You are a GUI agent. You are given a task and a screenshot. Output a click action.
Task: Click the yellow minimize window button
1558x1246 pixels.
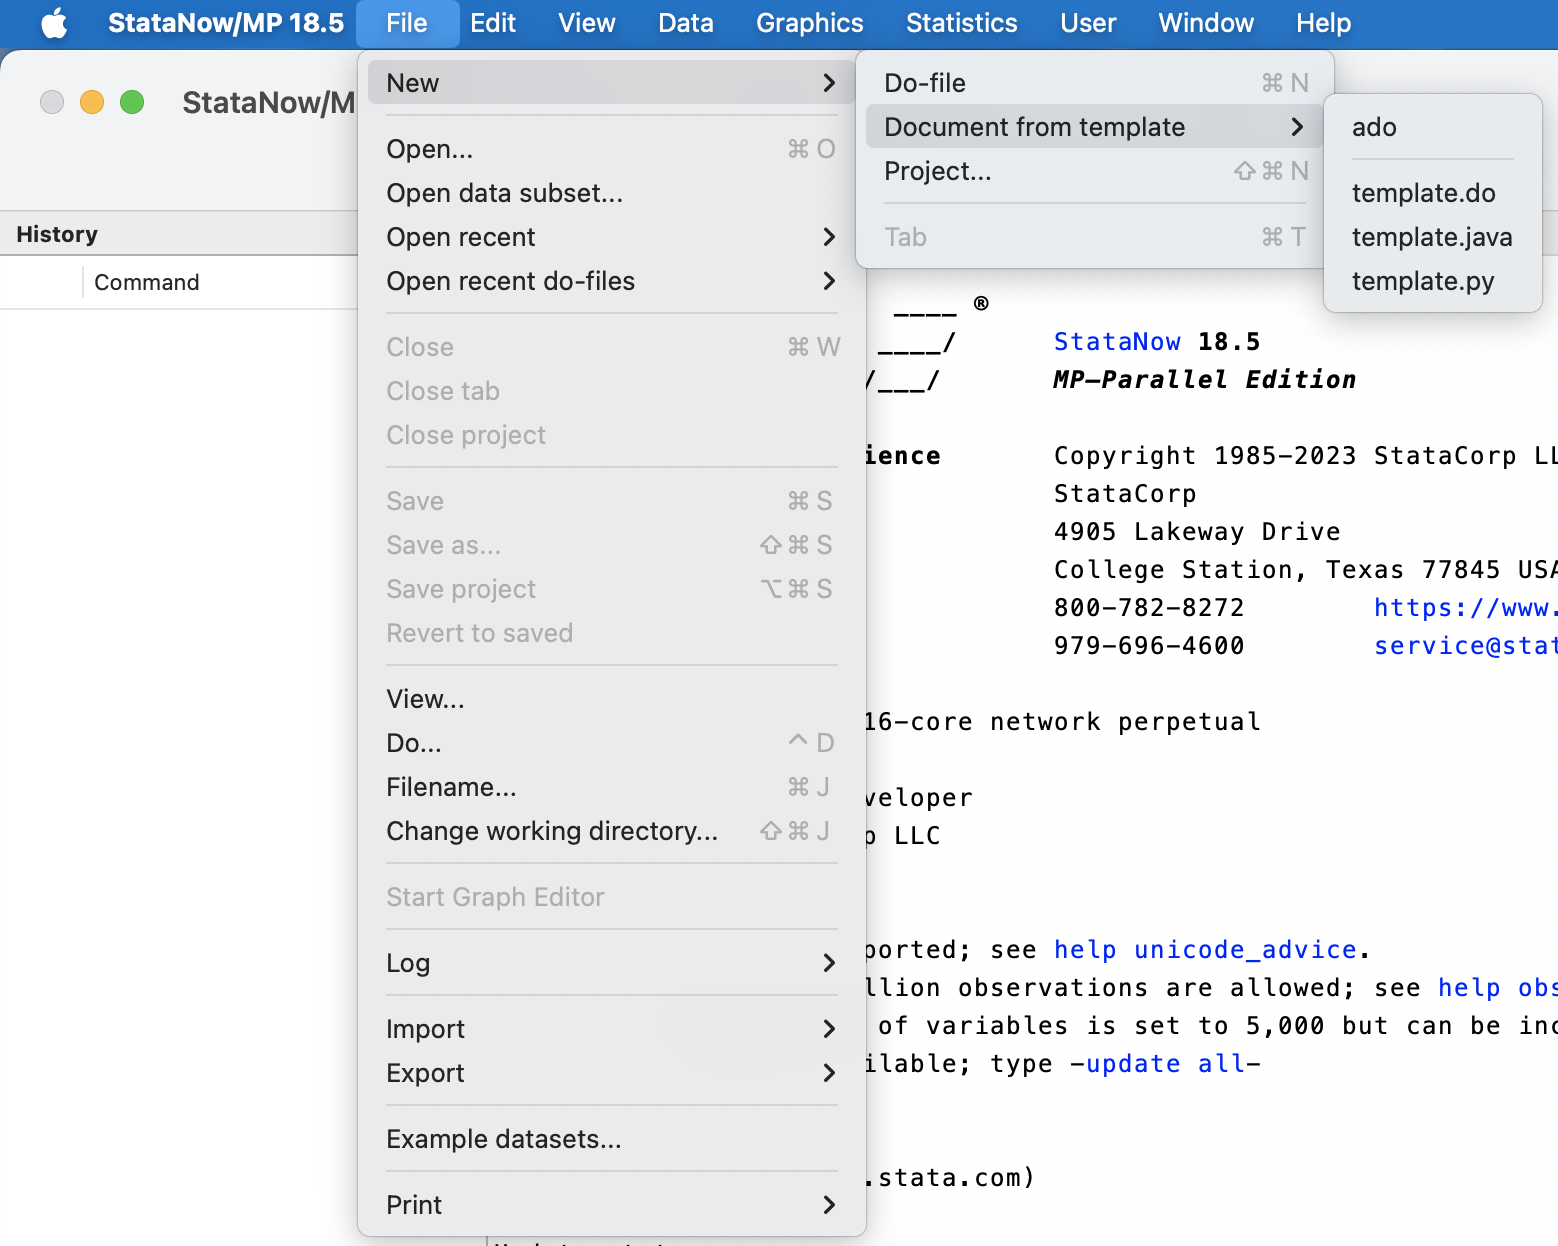click(x=92, y=102)
